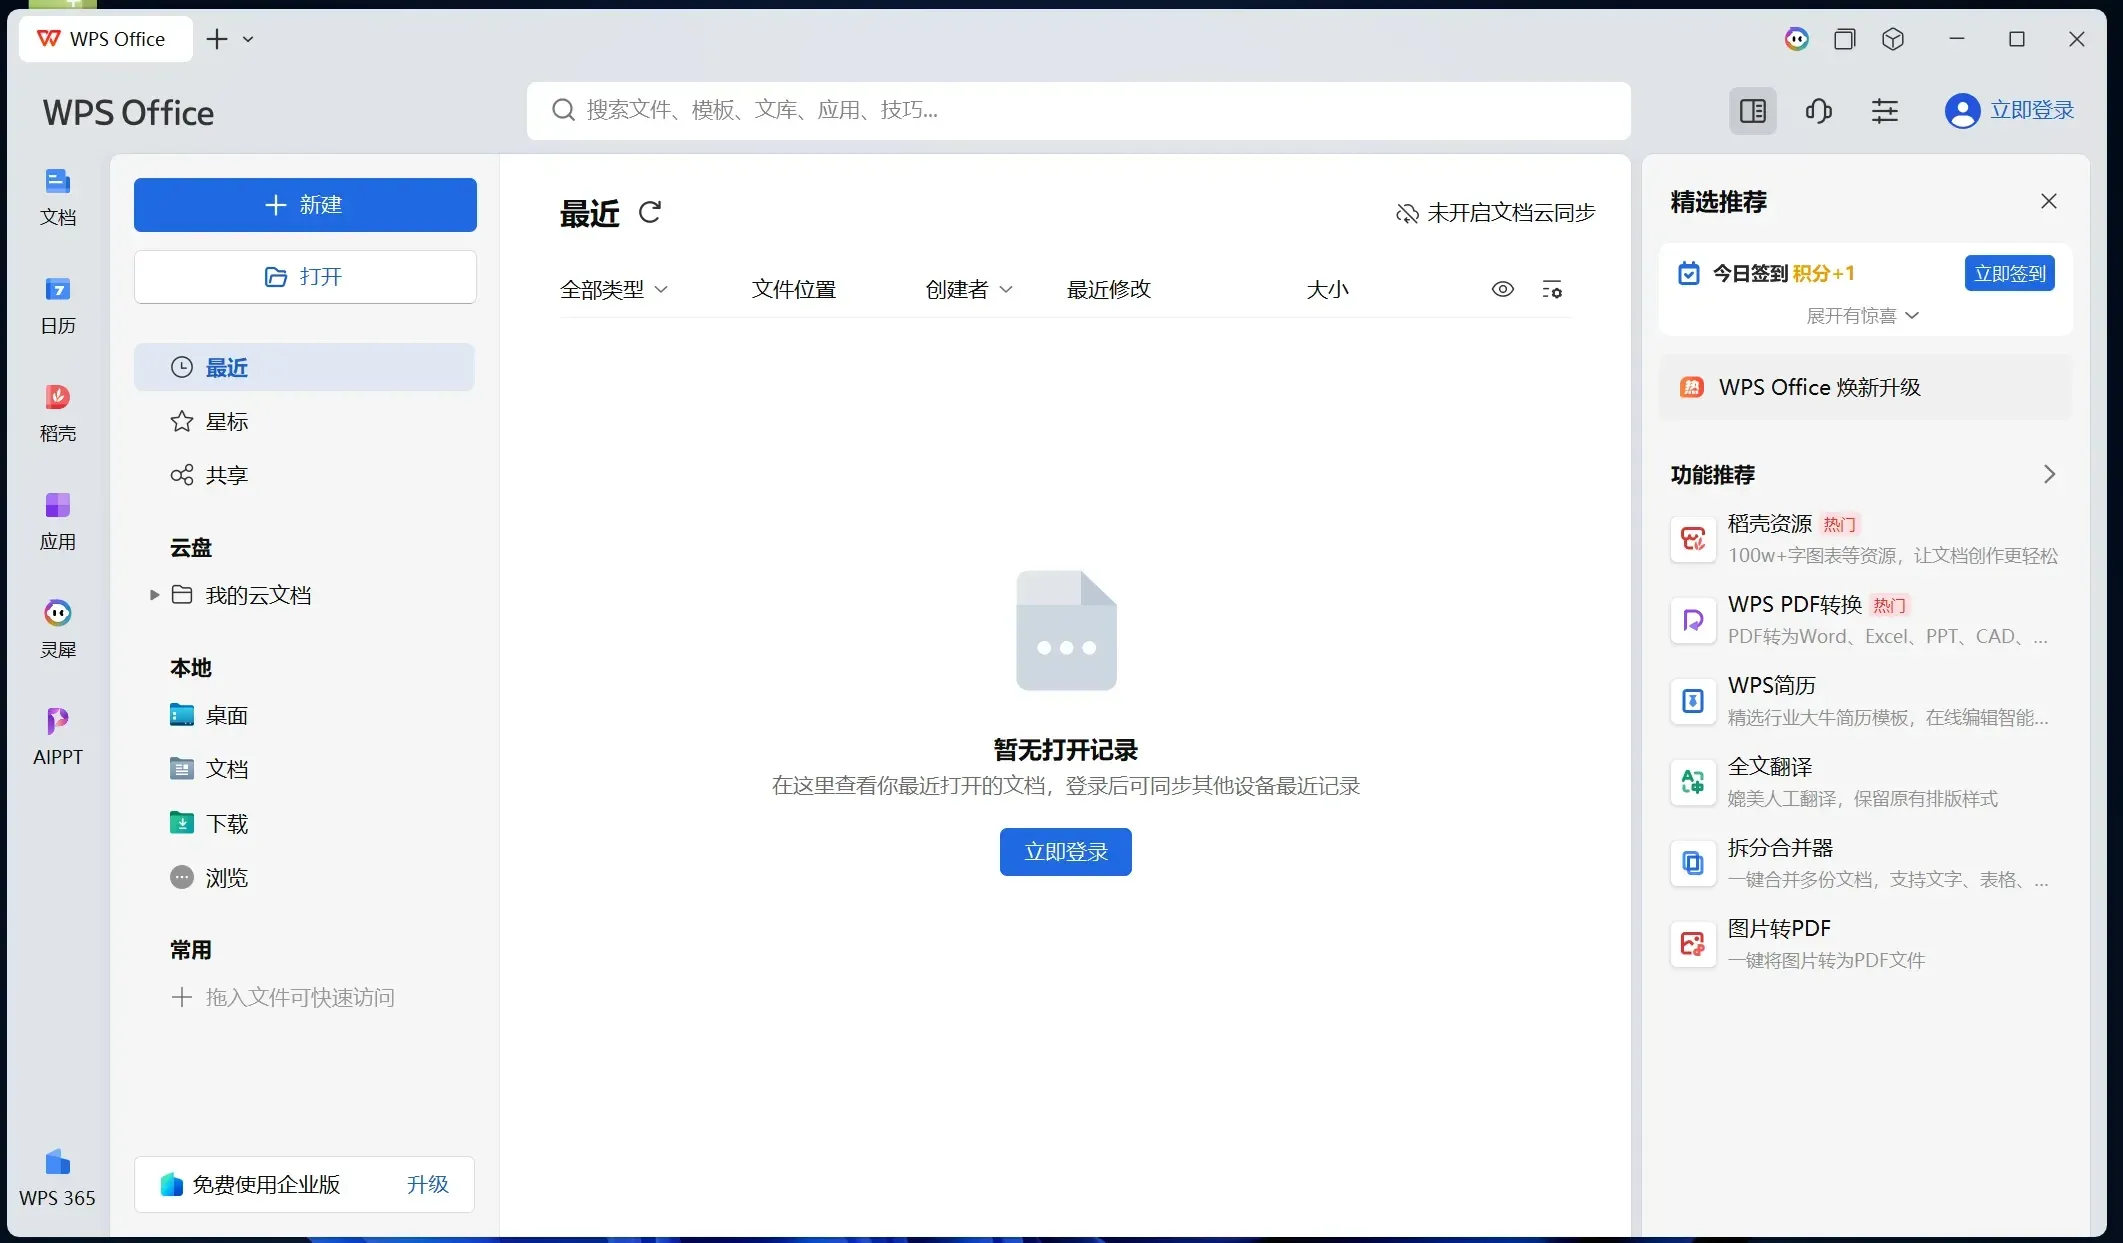Expand 展开有惊喜 section
This screenshot has height=1243, width=2123.
click(x=1862, y=316)
